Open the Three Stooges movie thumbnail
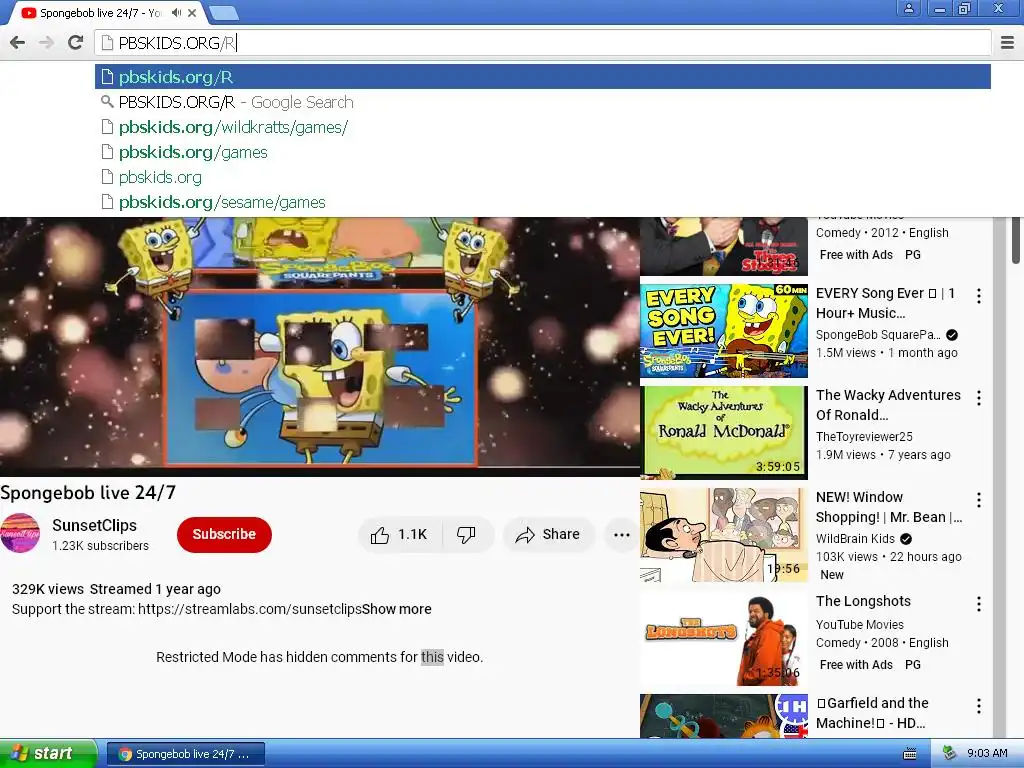The height and width of the screenshot is (768, 1024). click(724, 246)
